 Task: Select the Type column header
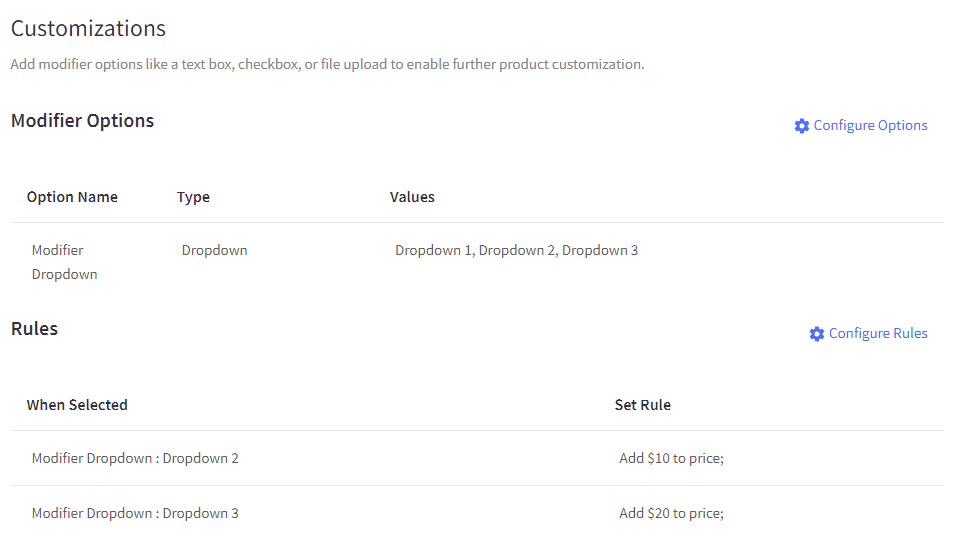point(193,197)
